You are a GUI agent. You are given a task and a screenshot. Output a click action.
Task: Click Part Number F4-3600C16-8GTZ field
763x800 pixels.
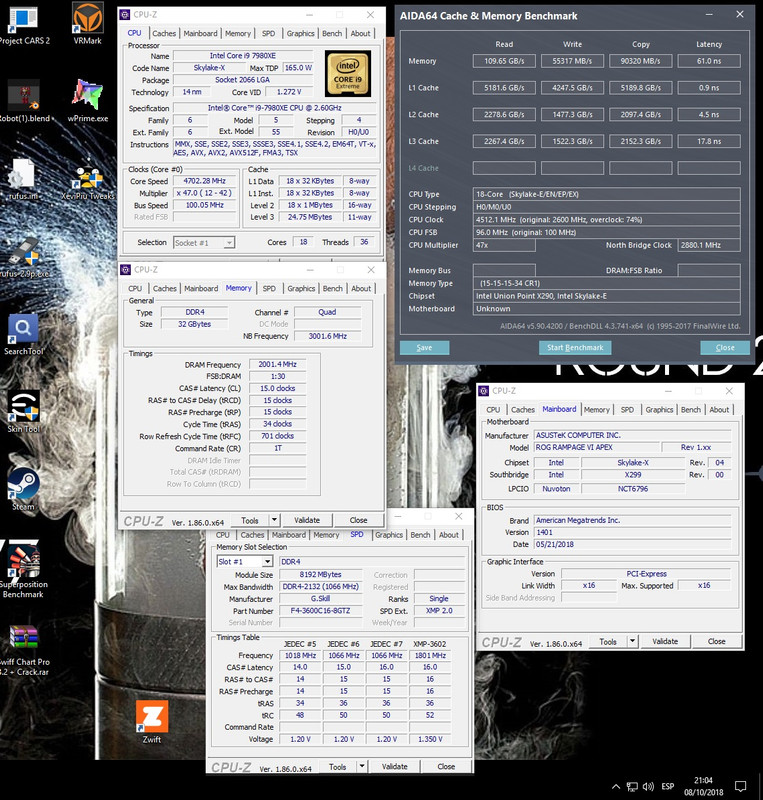320,611
